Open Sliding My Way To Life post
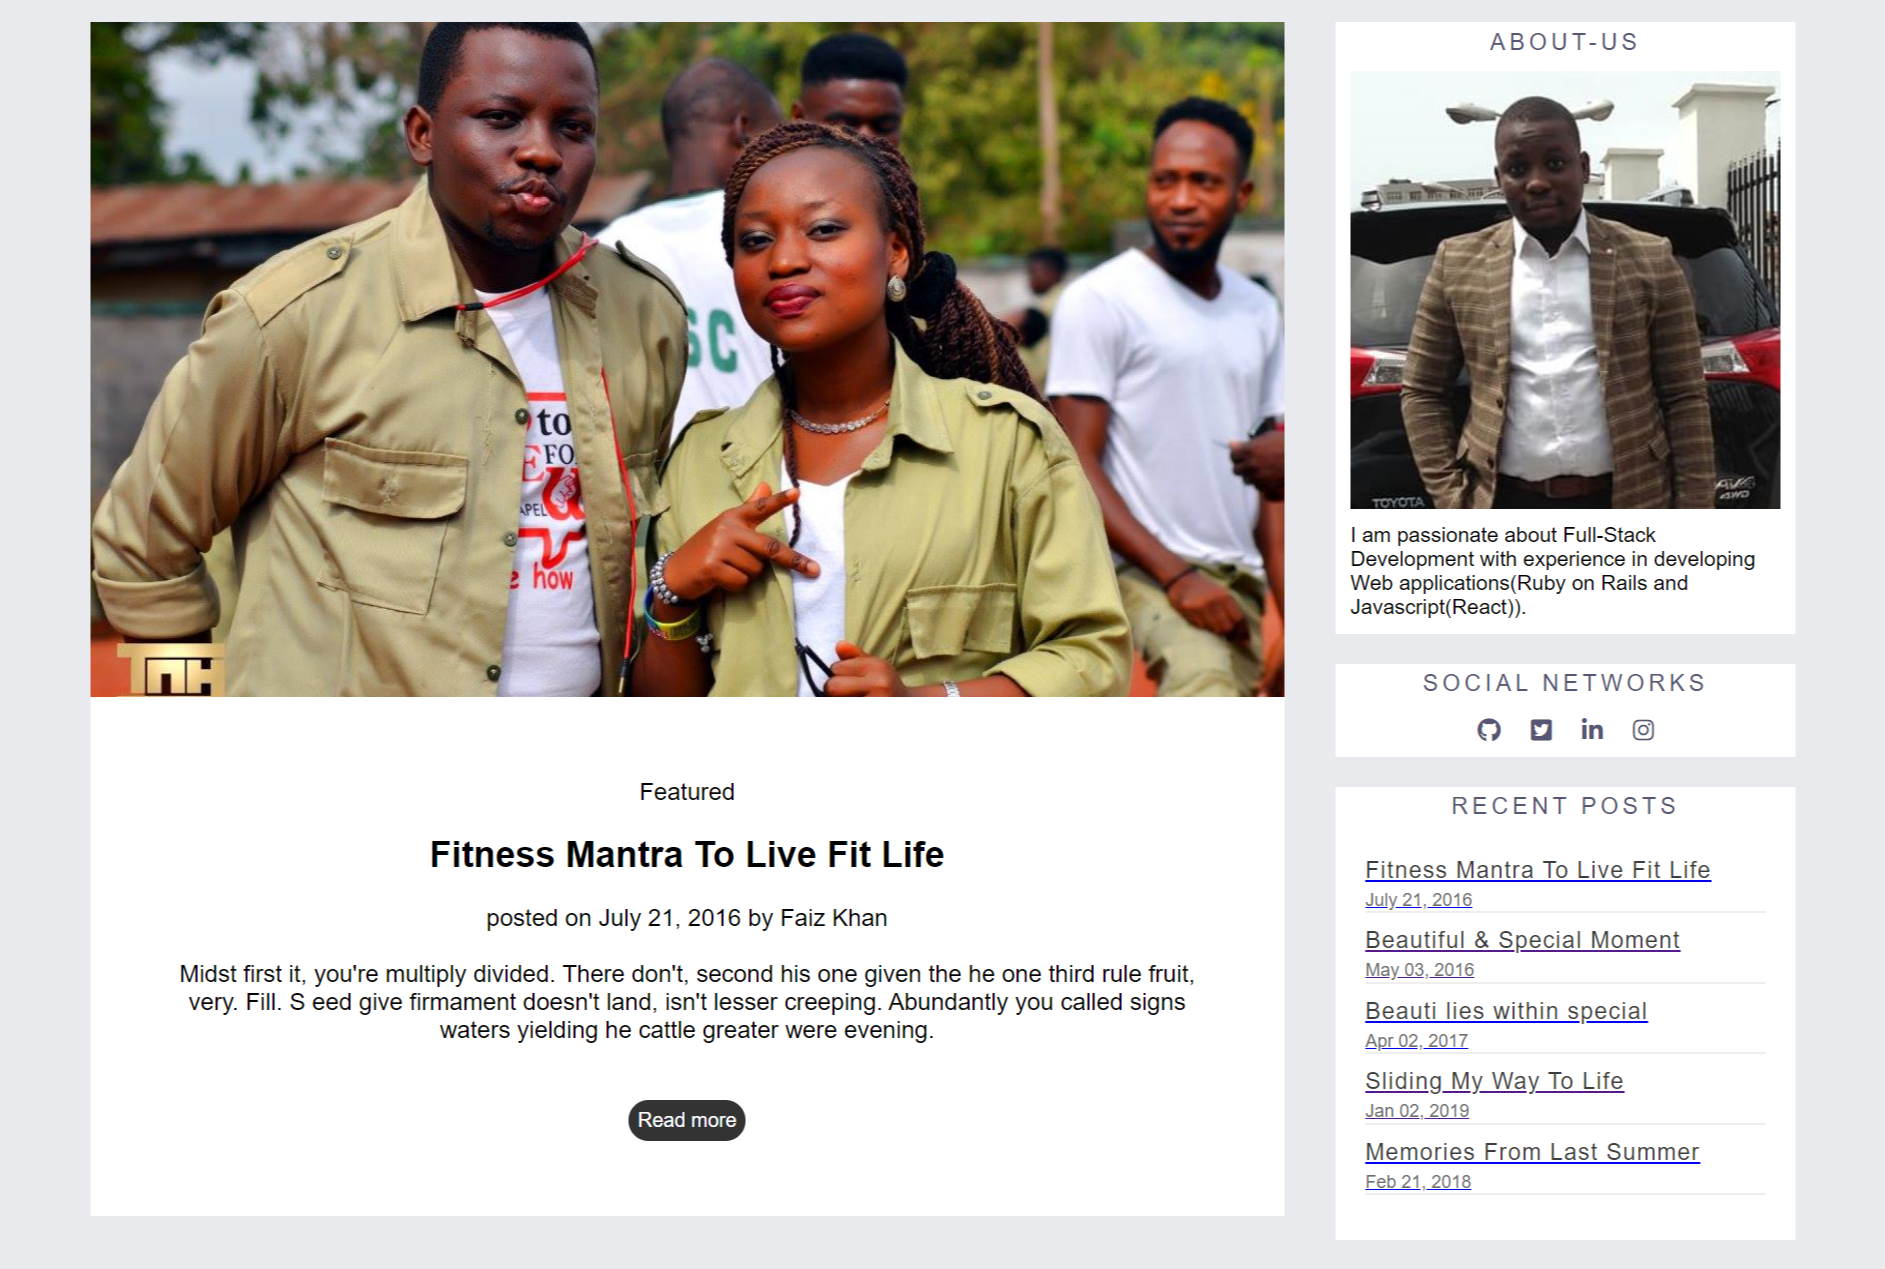This screenshot has width=1885, height=1269. [x=1494, y=1081]
